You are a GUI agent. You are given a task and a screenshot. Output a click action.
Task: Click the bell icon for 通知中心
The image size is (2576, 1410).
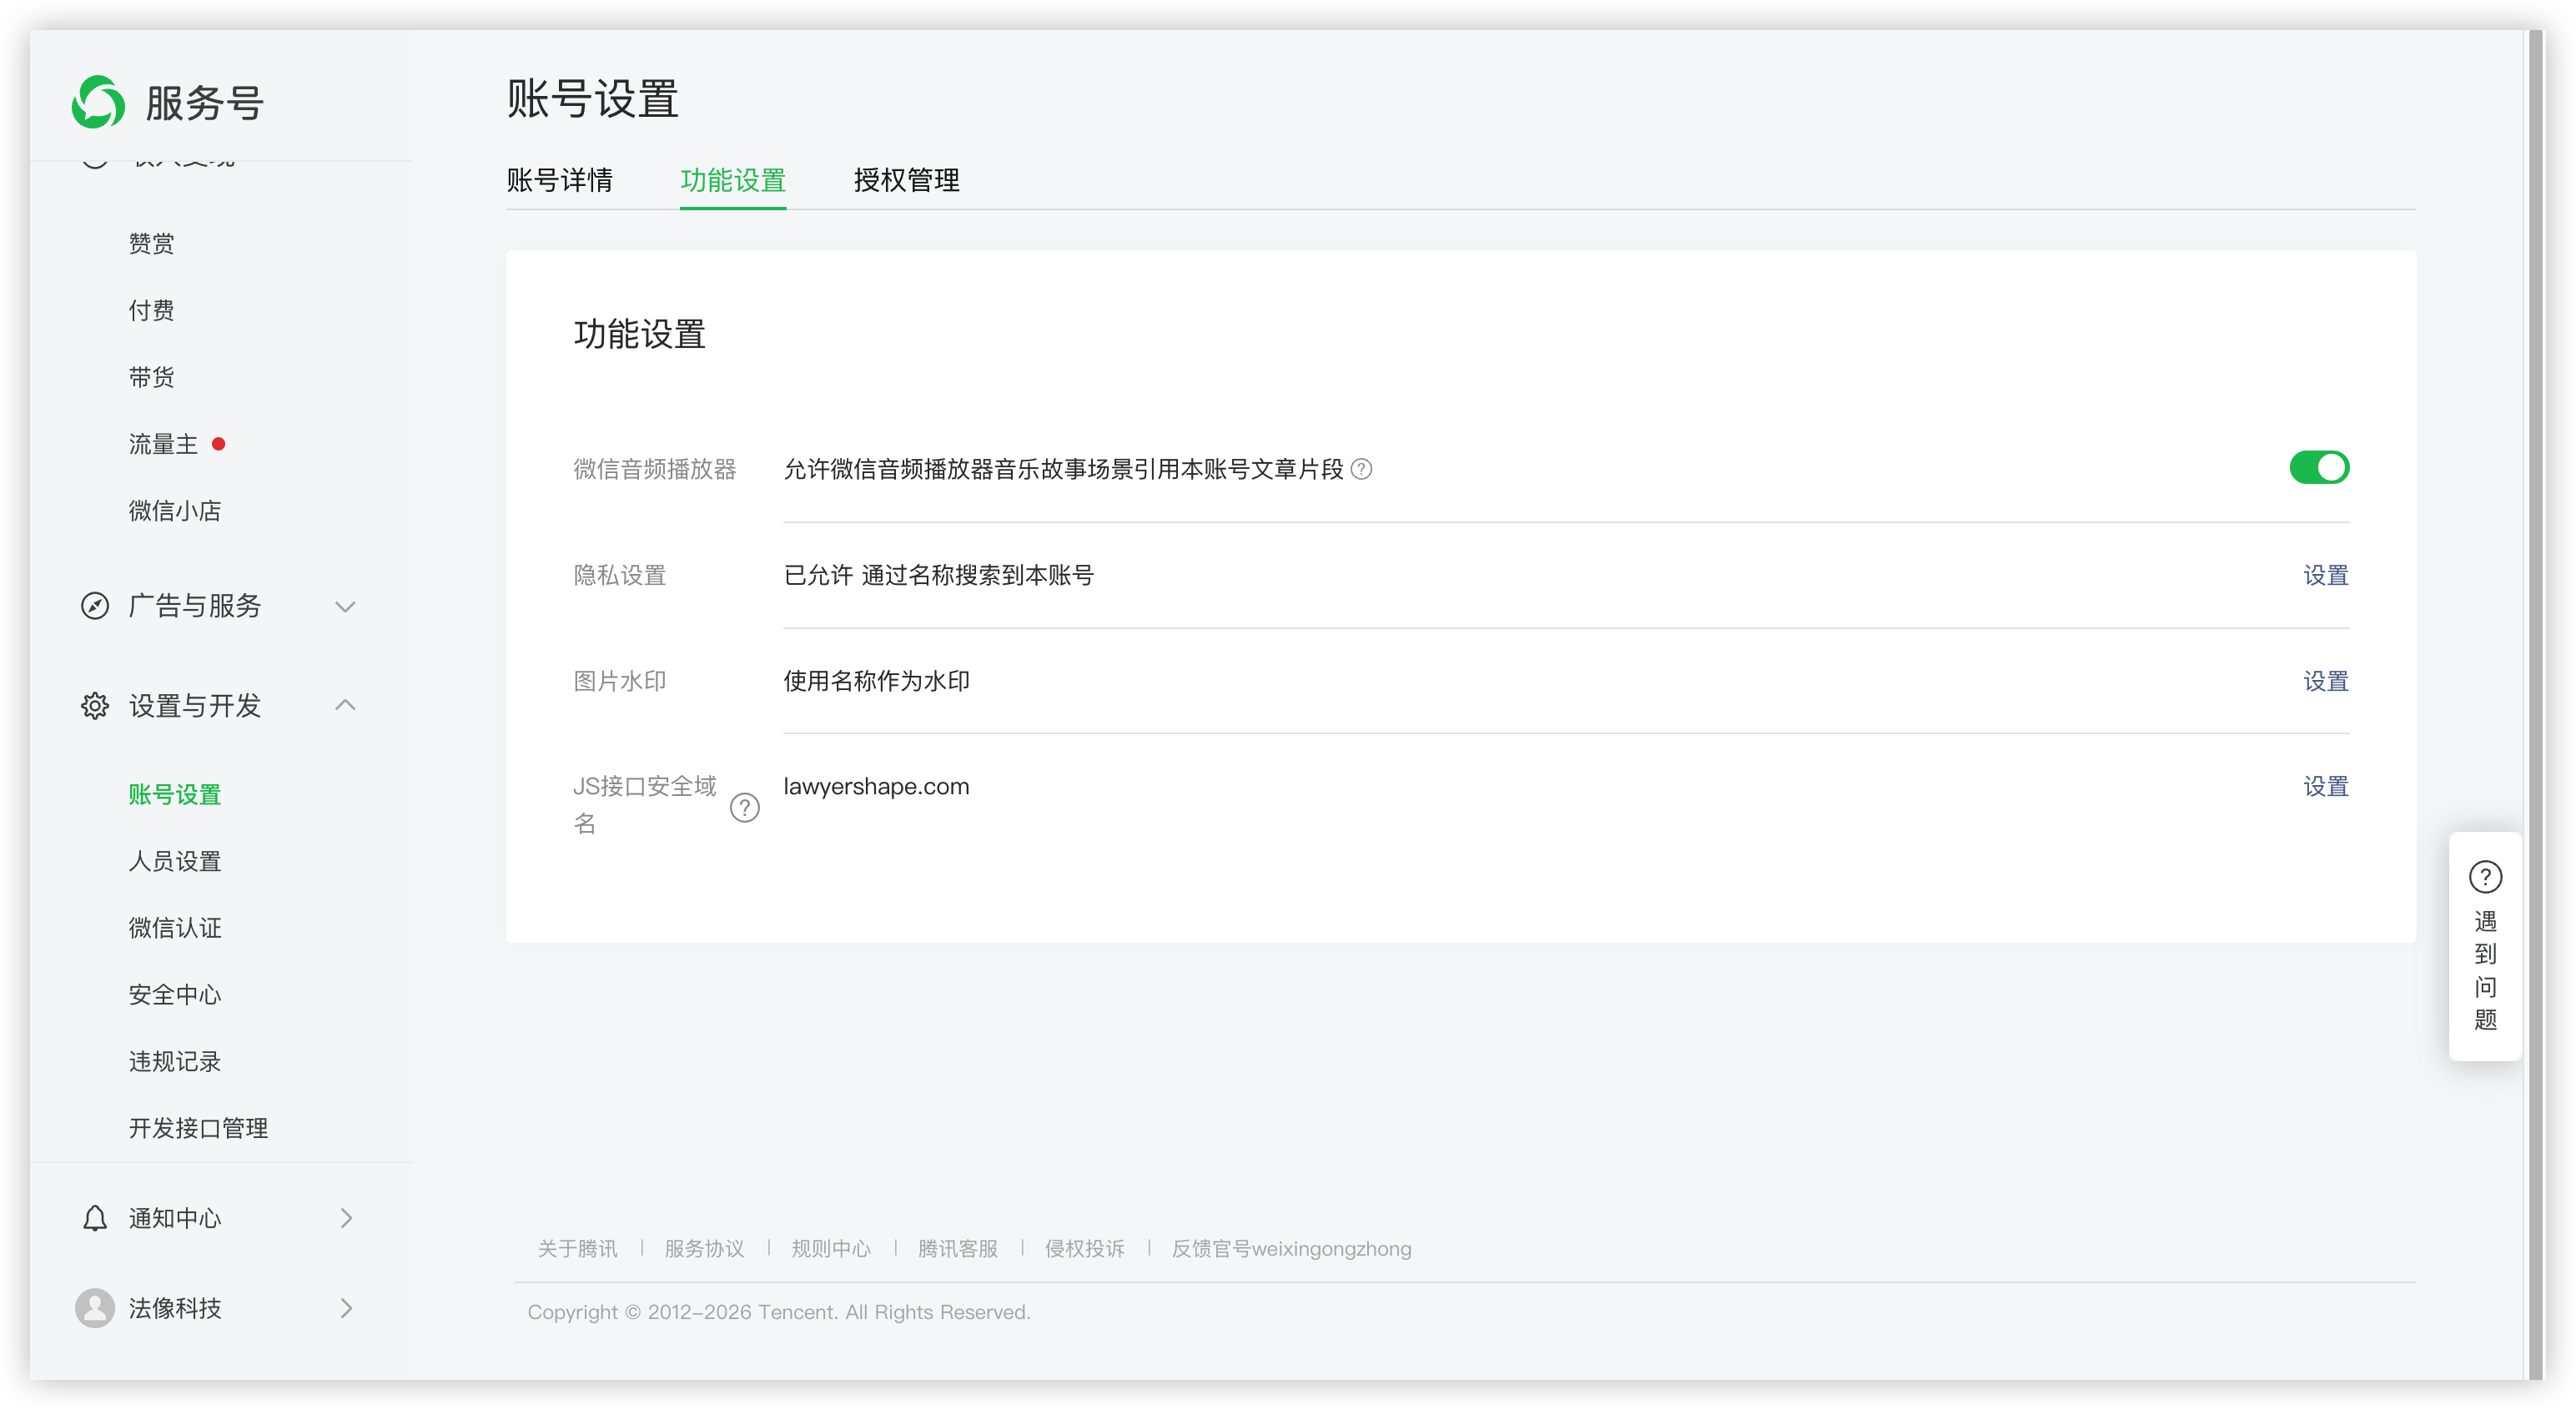pyautogui.click(x=95, y=1218)
